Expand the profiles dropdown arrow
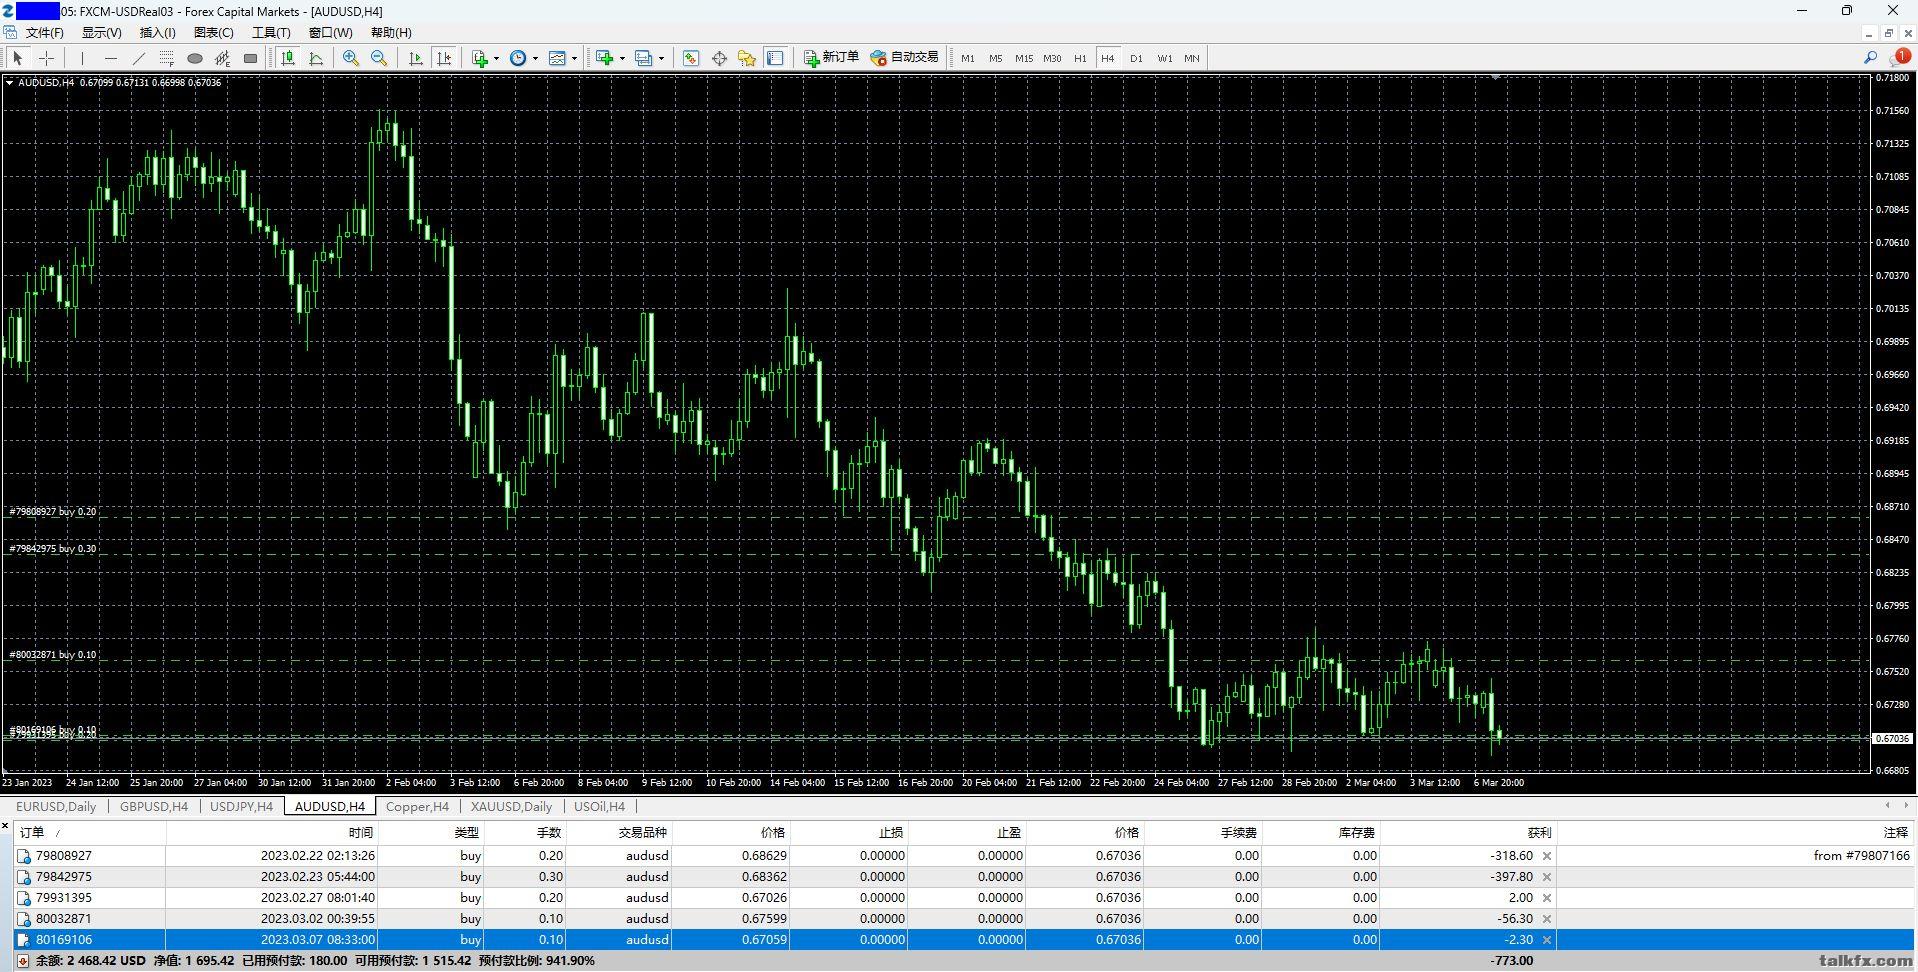Image resolution: width=1918 pixels, height=972 pixels. (661, 58)
